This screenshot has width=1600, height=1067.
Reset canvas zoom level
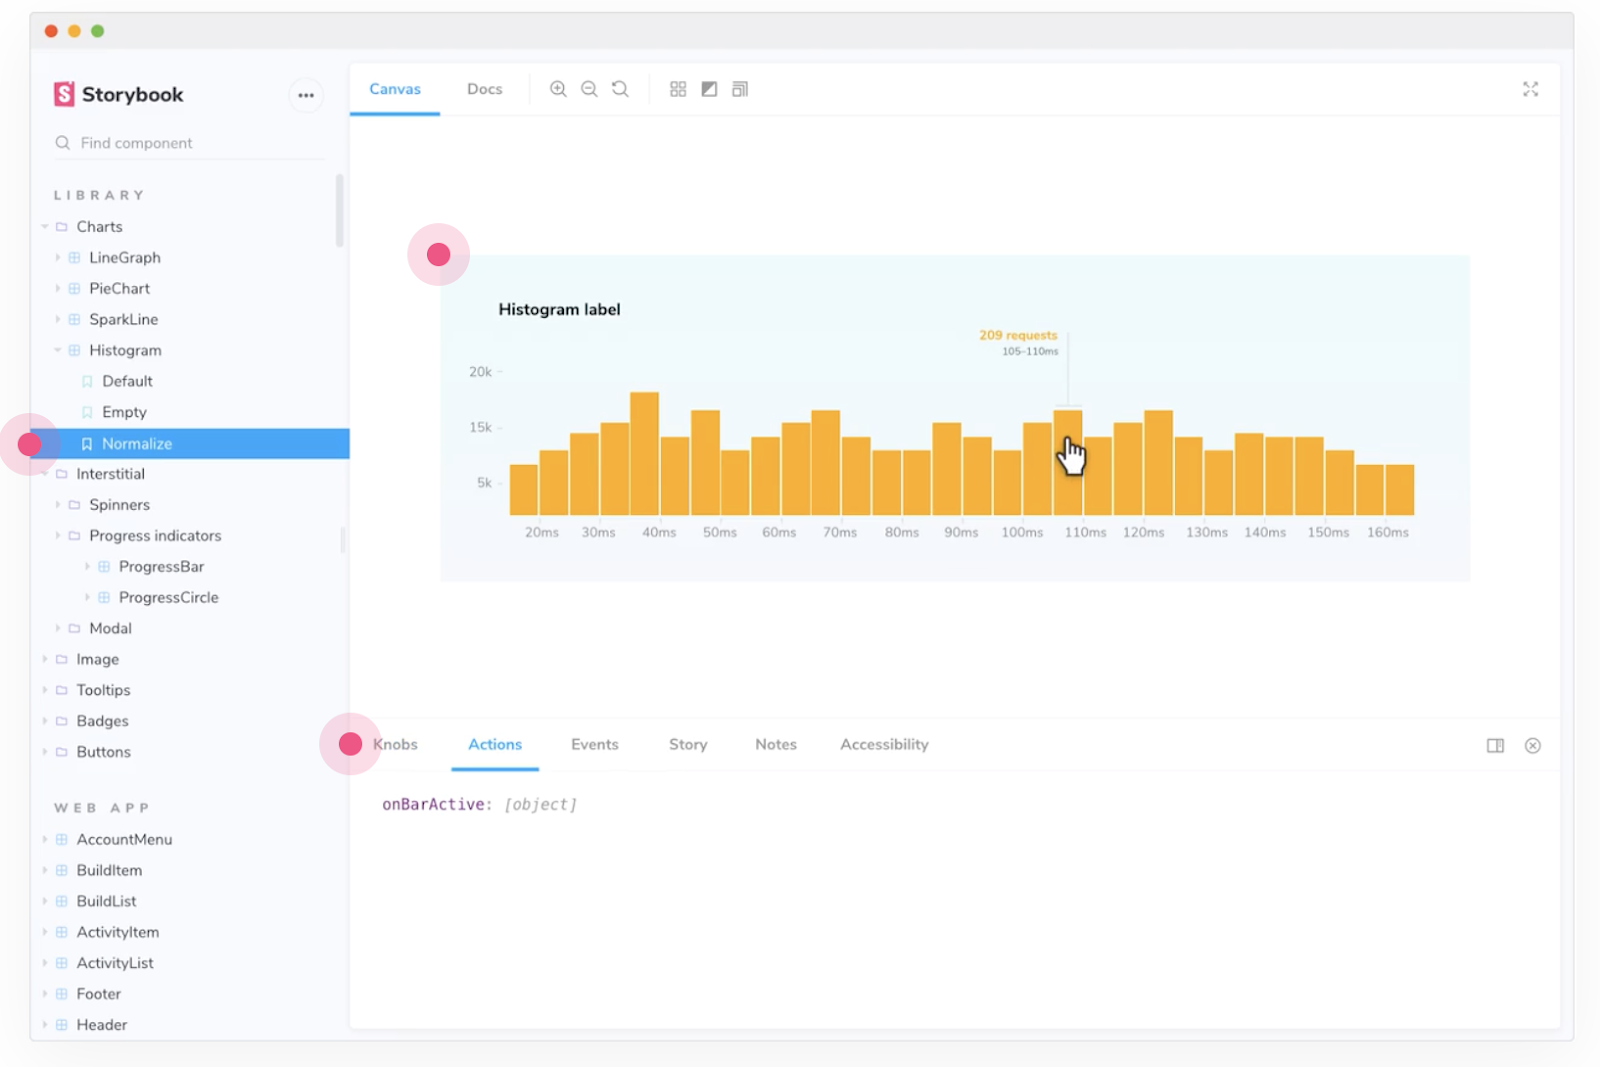[x=620, y=89]
